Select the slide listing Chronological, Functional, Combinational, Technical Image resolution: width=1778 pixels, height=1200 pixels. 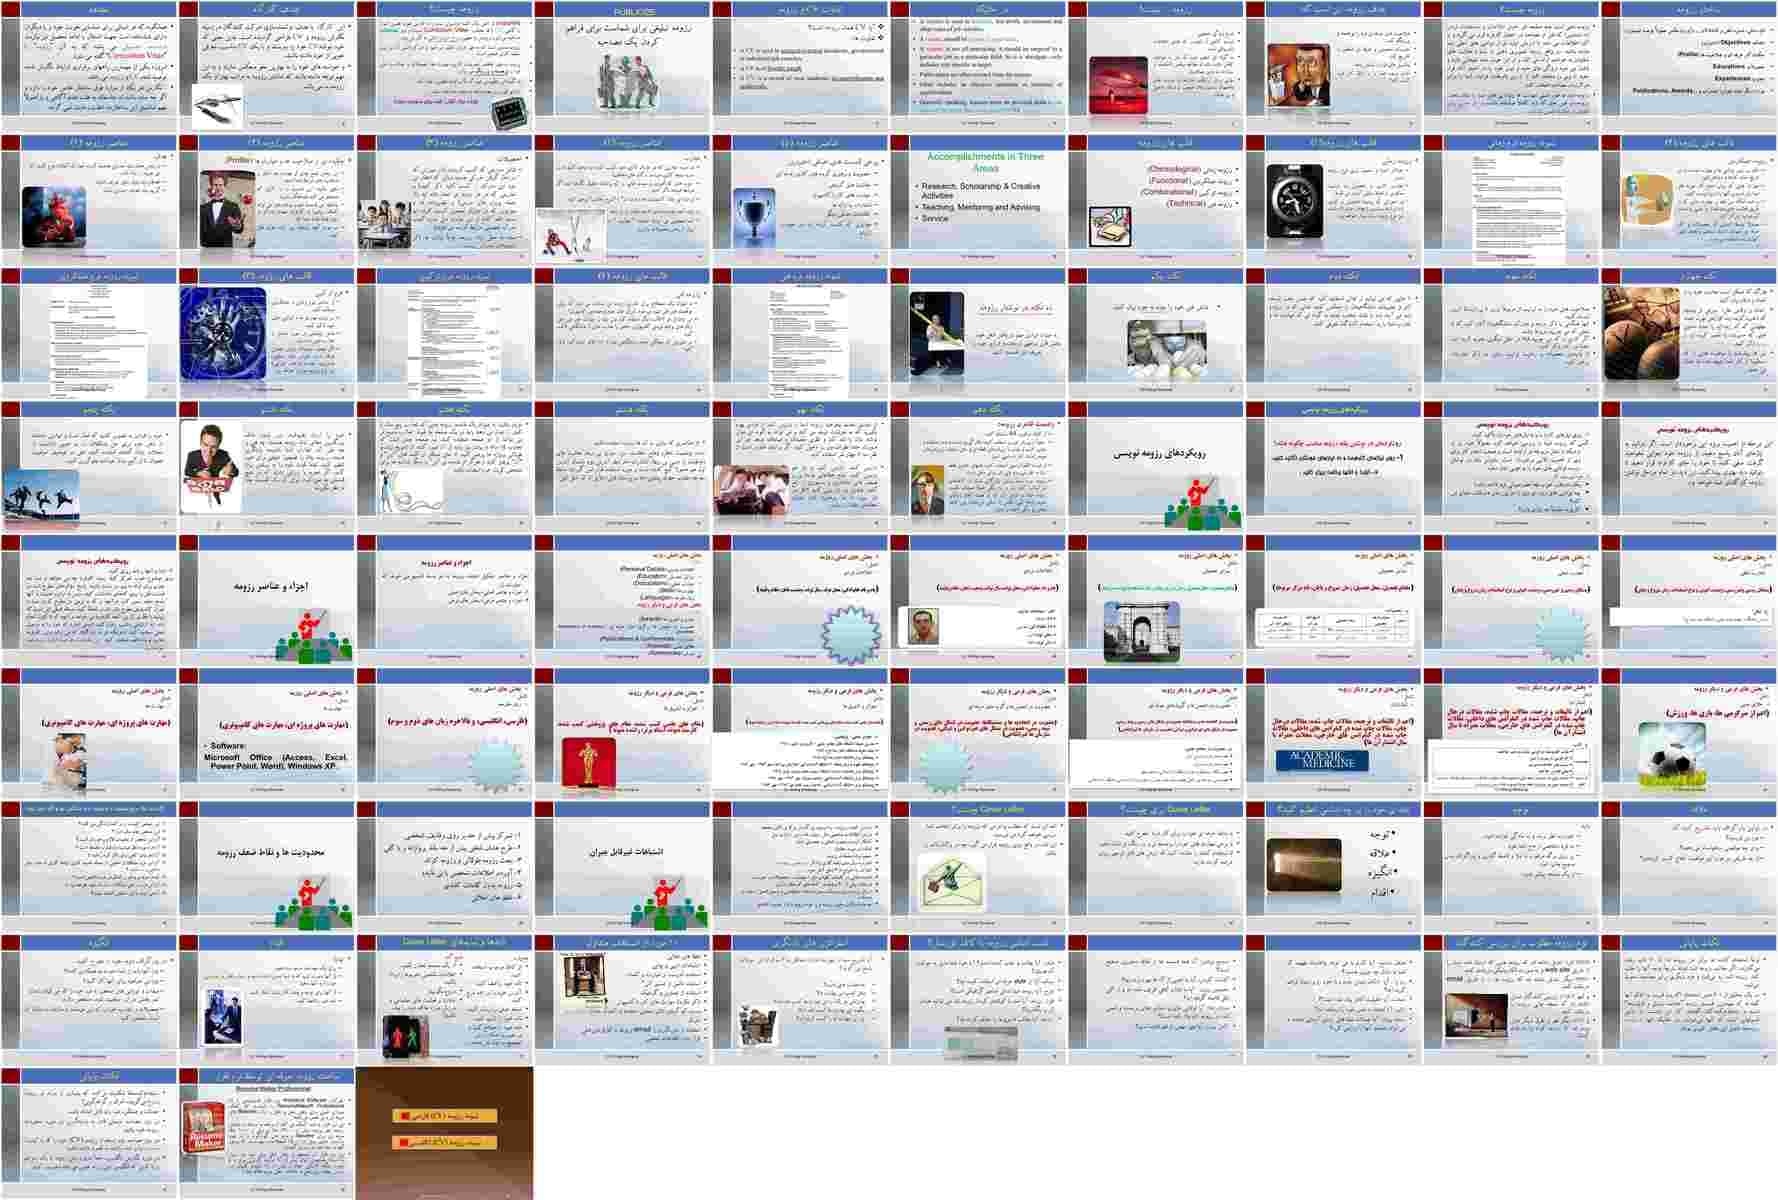(1156, 199)
